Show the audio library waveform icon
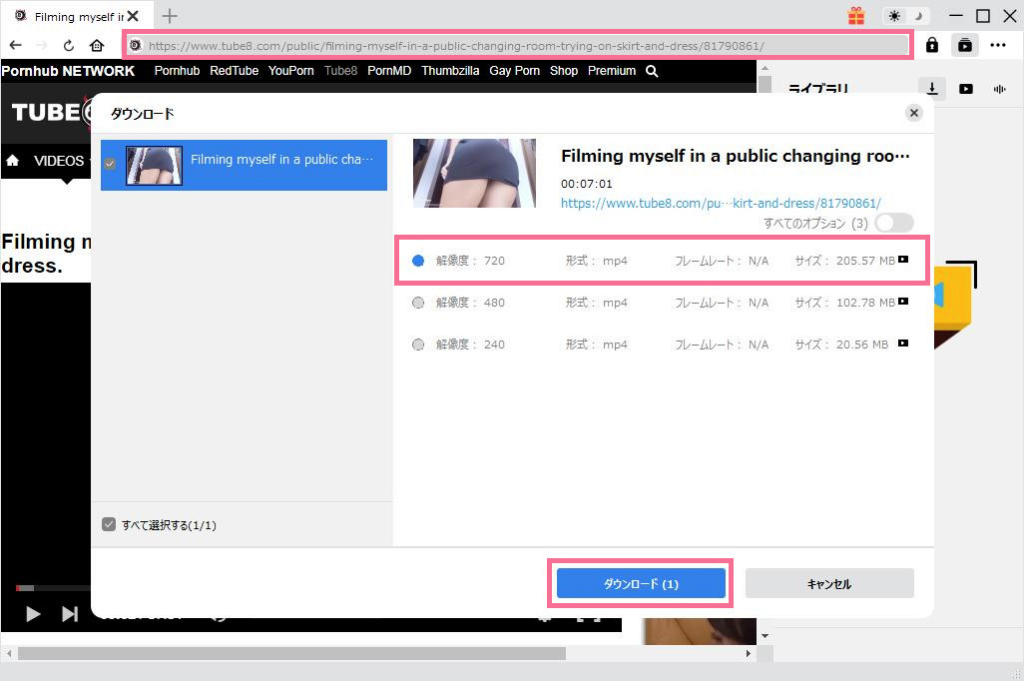1024x681 pixels. point(999,89)
